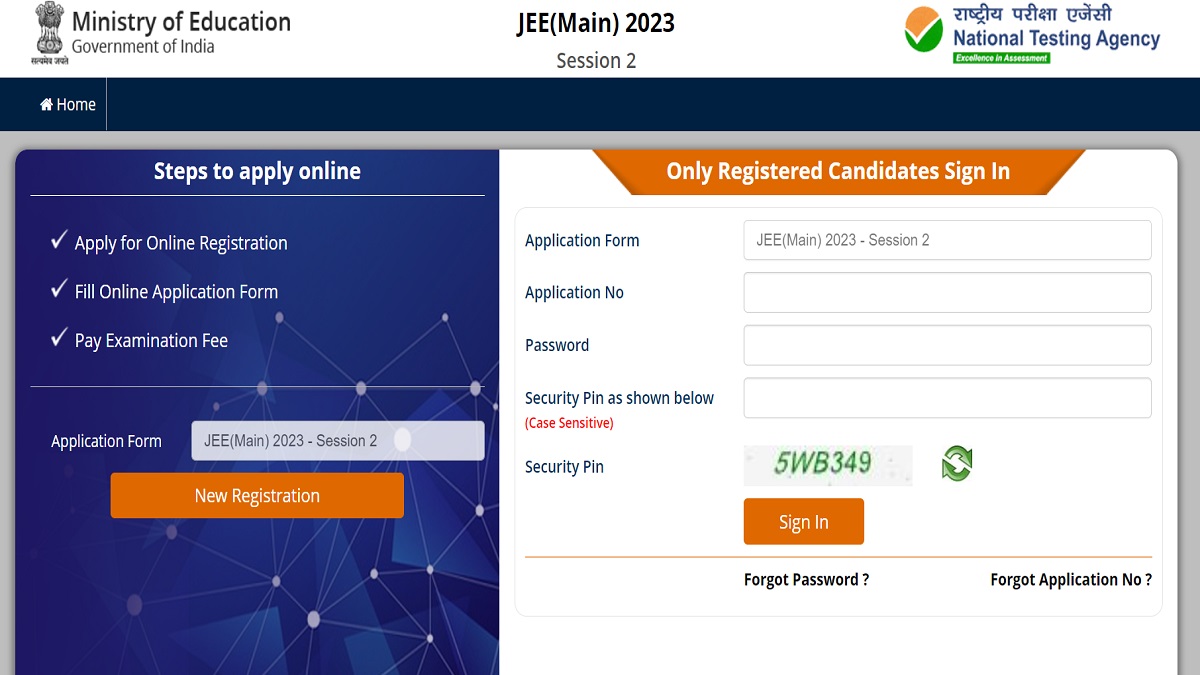This screenshot has width=1200, height=675.
Task: Click the checkmark beside Pay Examination Fee
Action: pyautogui.click(x=59, y=339)
